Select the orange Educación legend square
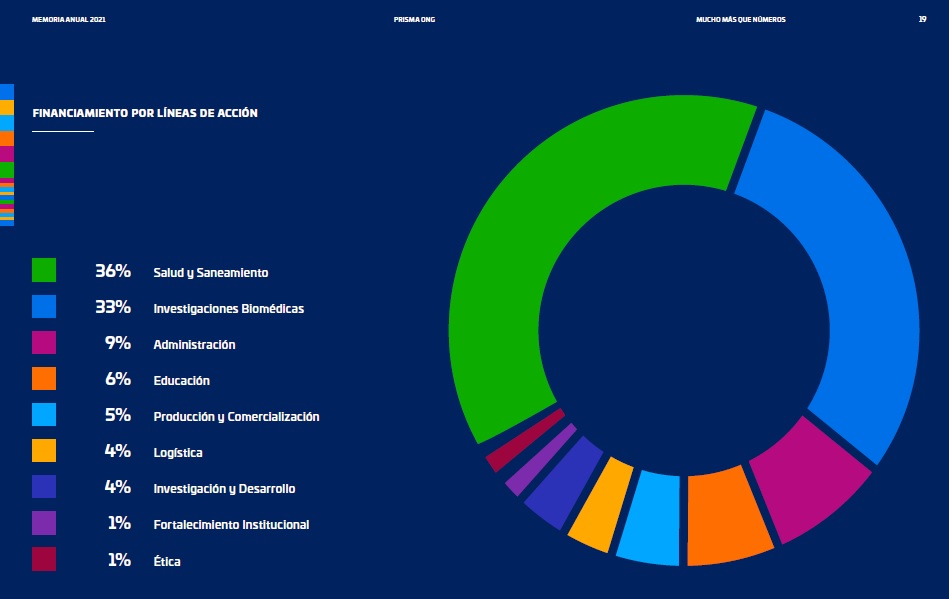The width and height of the screenshot is (949, 599). click(x=44, y=379)
